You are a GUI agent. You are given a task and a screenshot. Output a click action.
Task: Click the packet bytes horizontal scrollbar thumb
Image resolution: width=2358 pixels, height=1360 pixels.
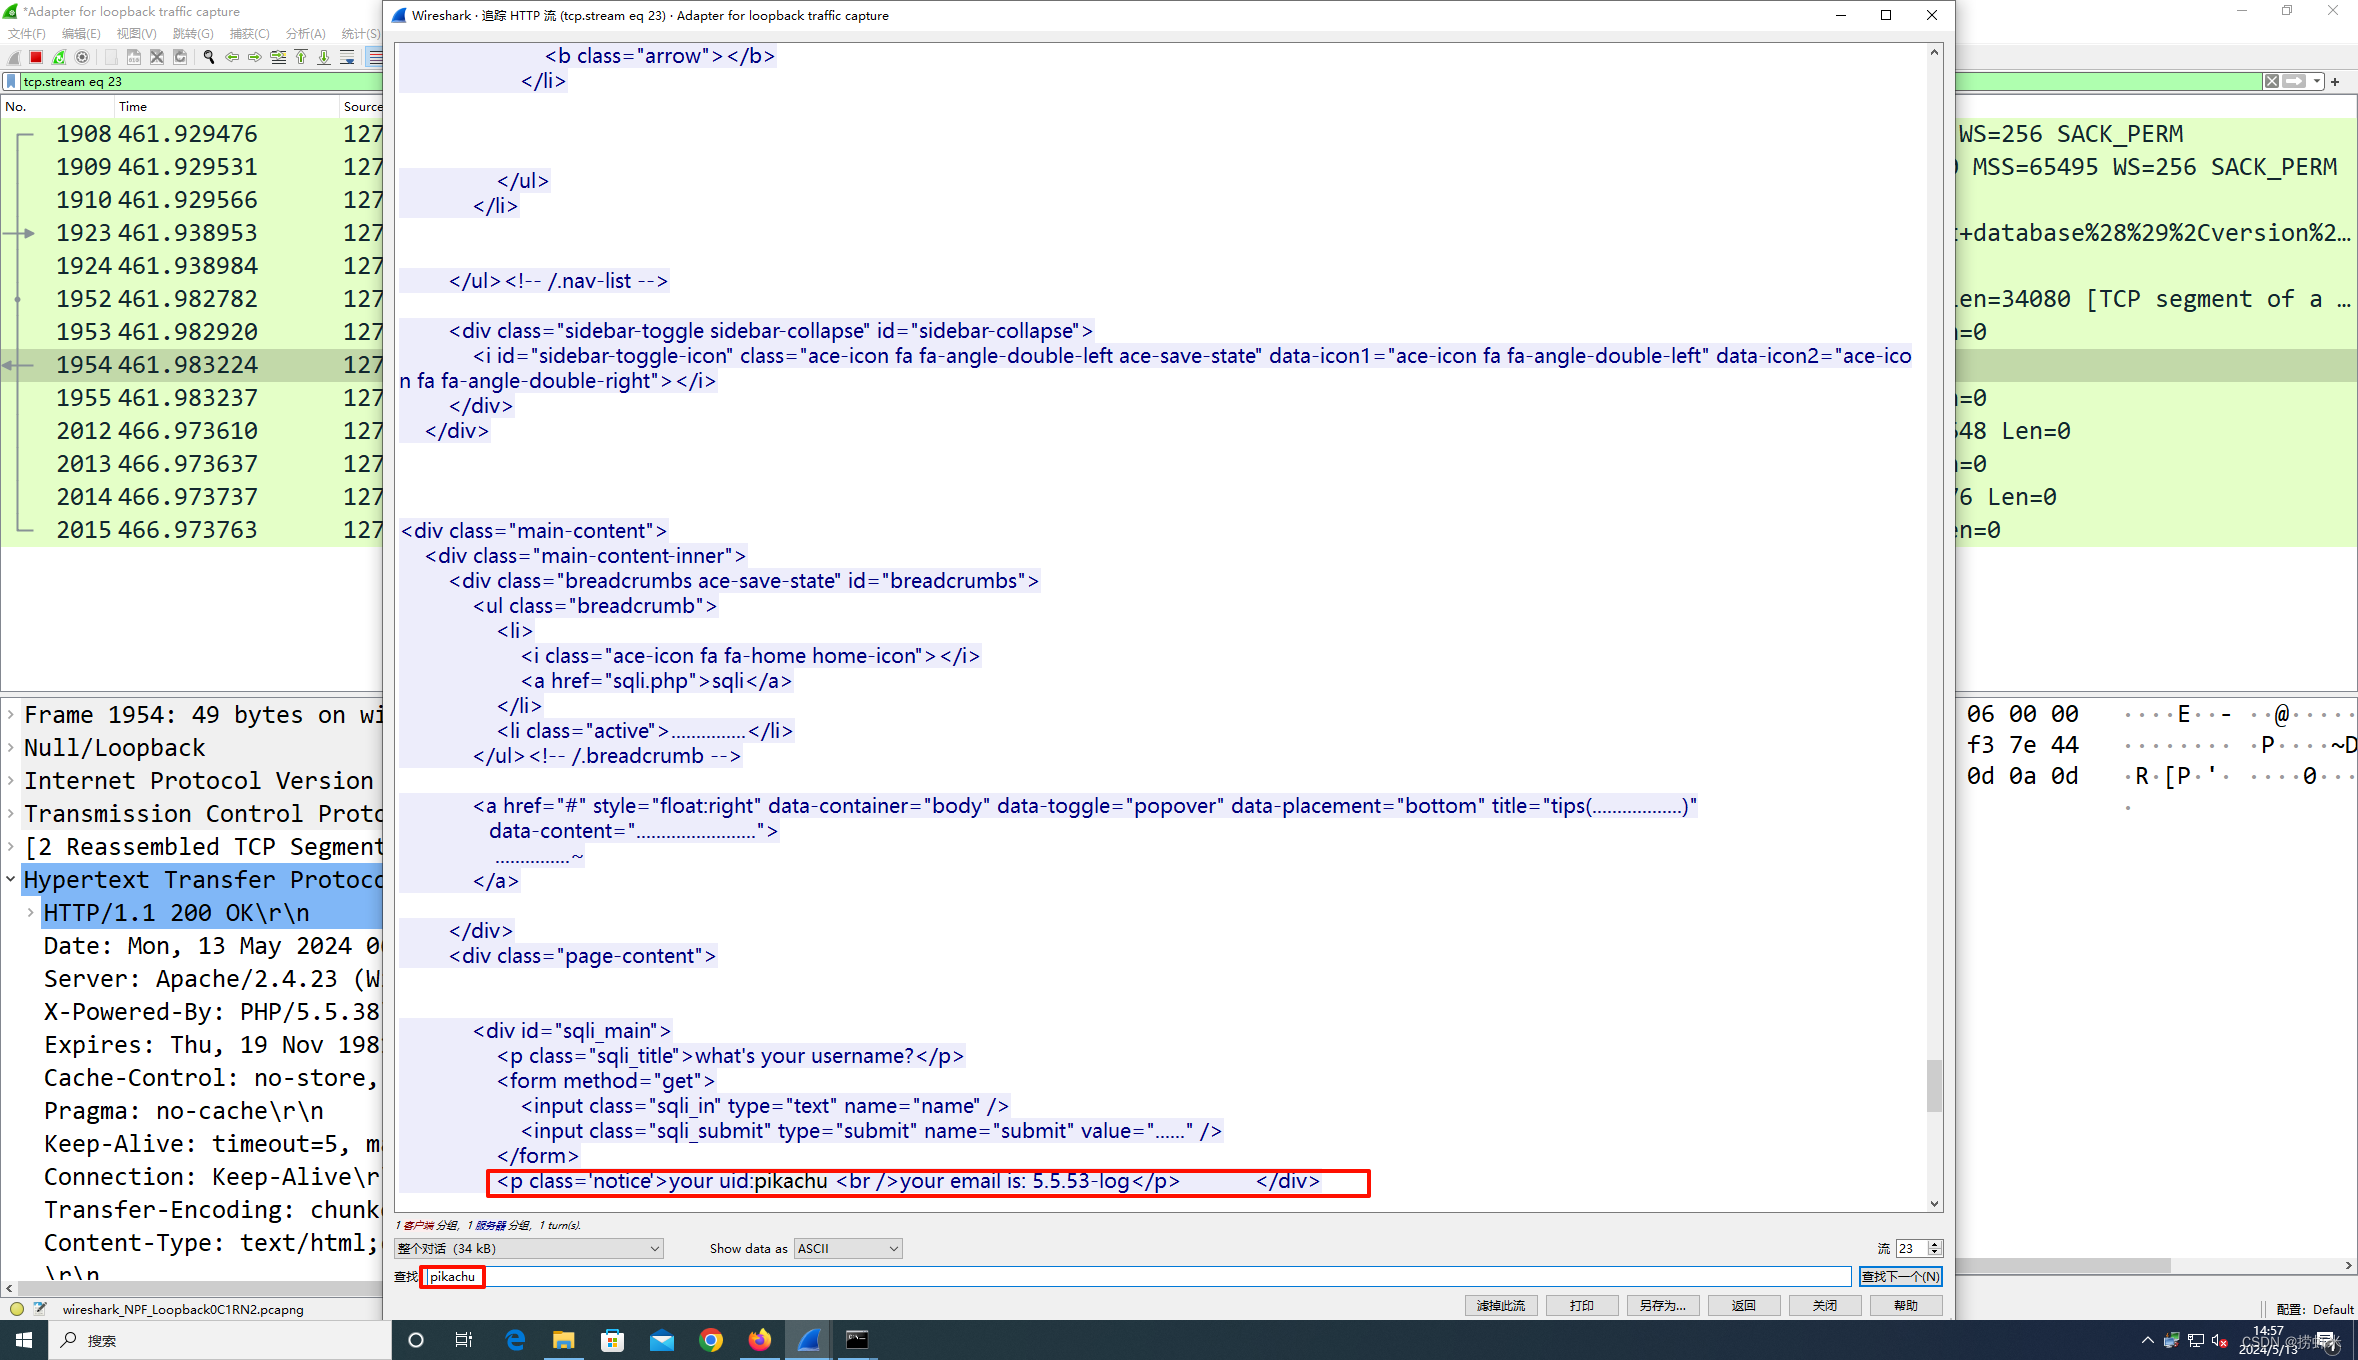pos(2062,1265)
